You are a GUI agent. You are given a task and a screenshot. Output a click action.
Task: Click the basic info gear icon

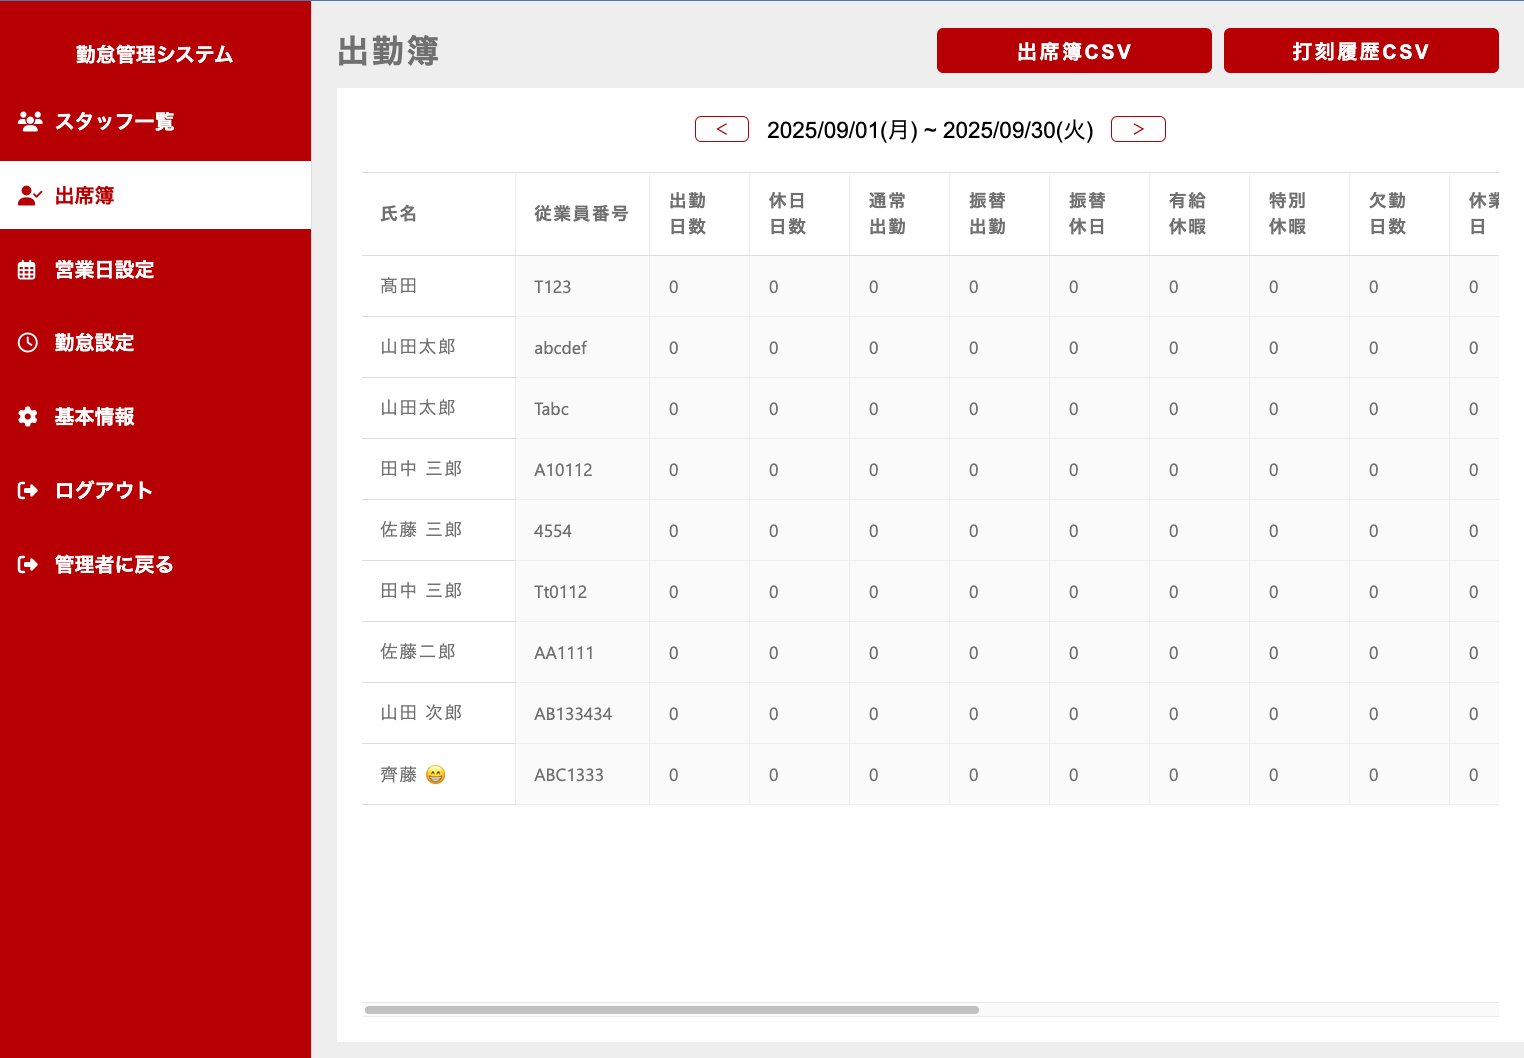pyautogui.click(x=28, y=417)
